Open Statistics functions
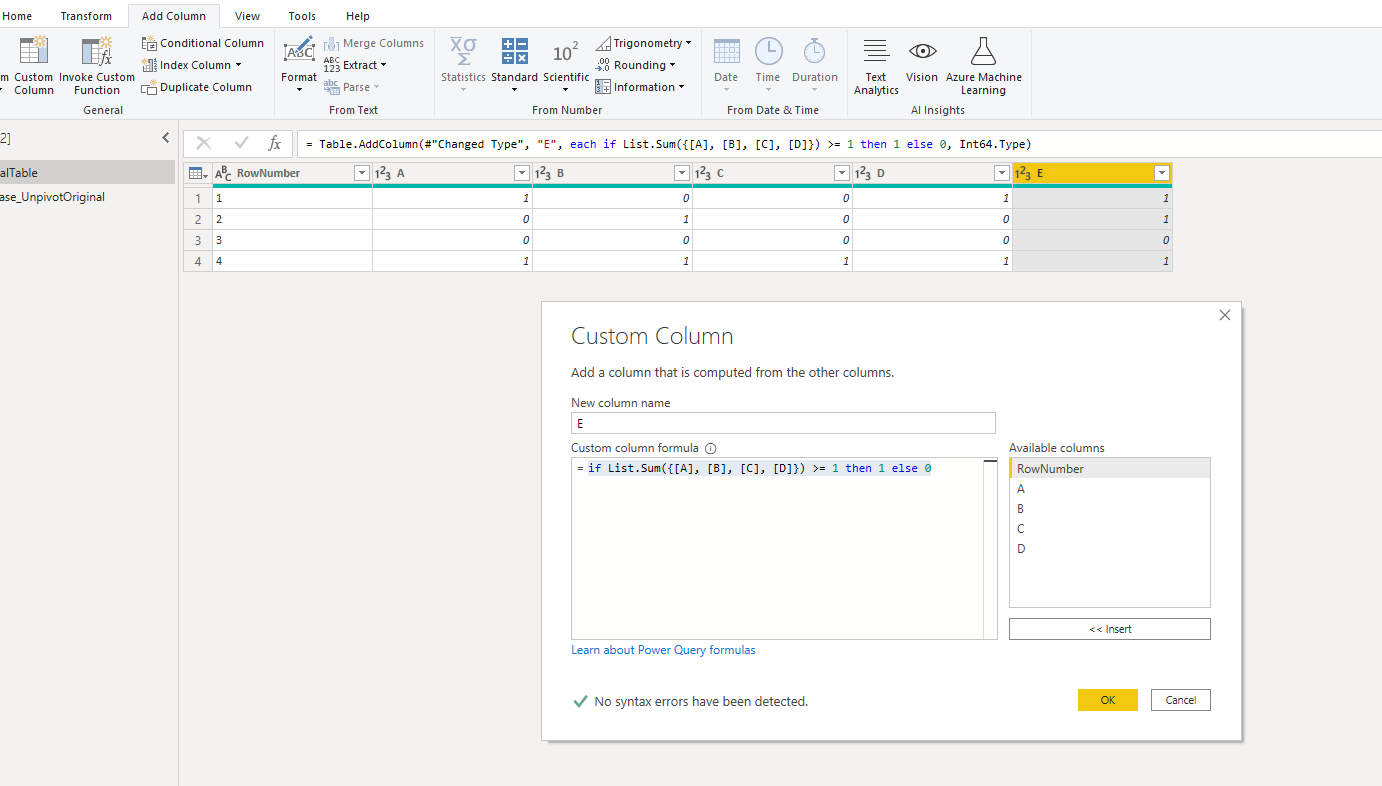 pos(463,65)
